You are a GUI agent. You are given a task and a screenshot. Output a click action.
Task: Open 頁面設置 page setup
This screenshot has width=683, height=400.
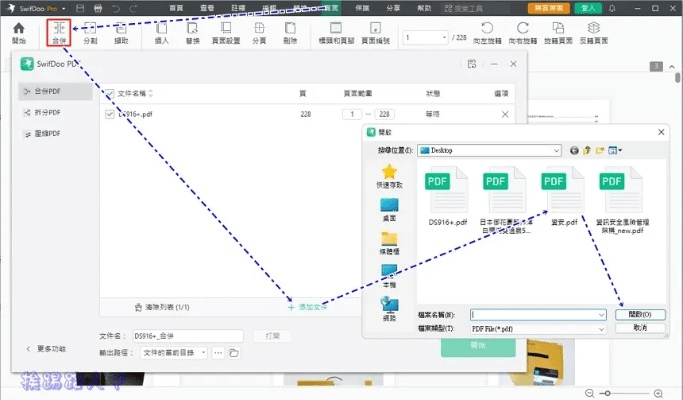[x=226, y=33]
